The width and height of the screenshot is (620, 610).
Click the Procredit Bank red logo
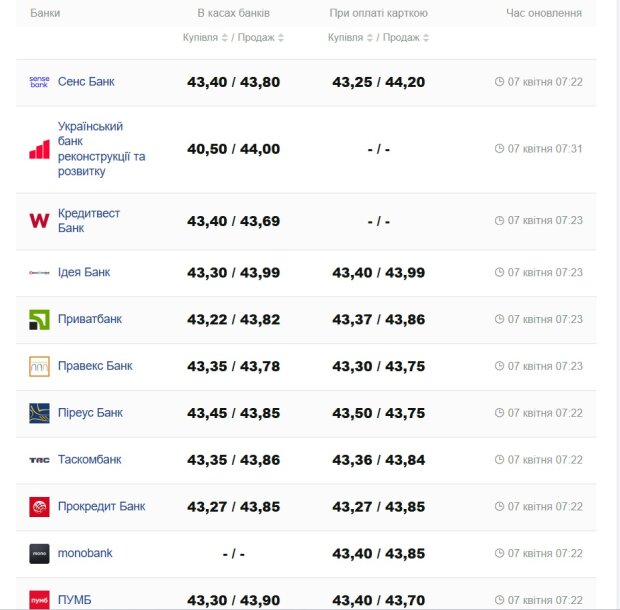click(x=39, y=507)
